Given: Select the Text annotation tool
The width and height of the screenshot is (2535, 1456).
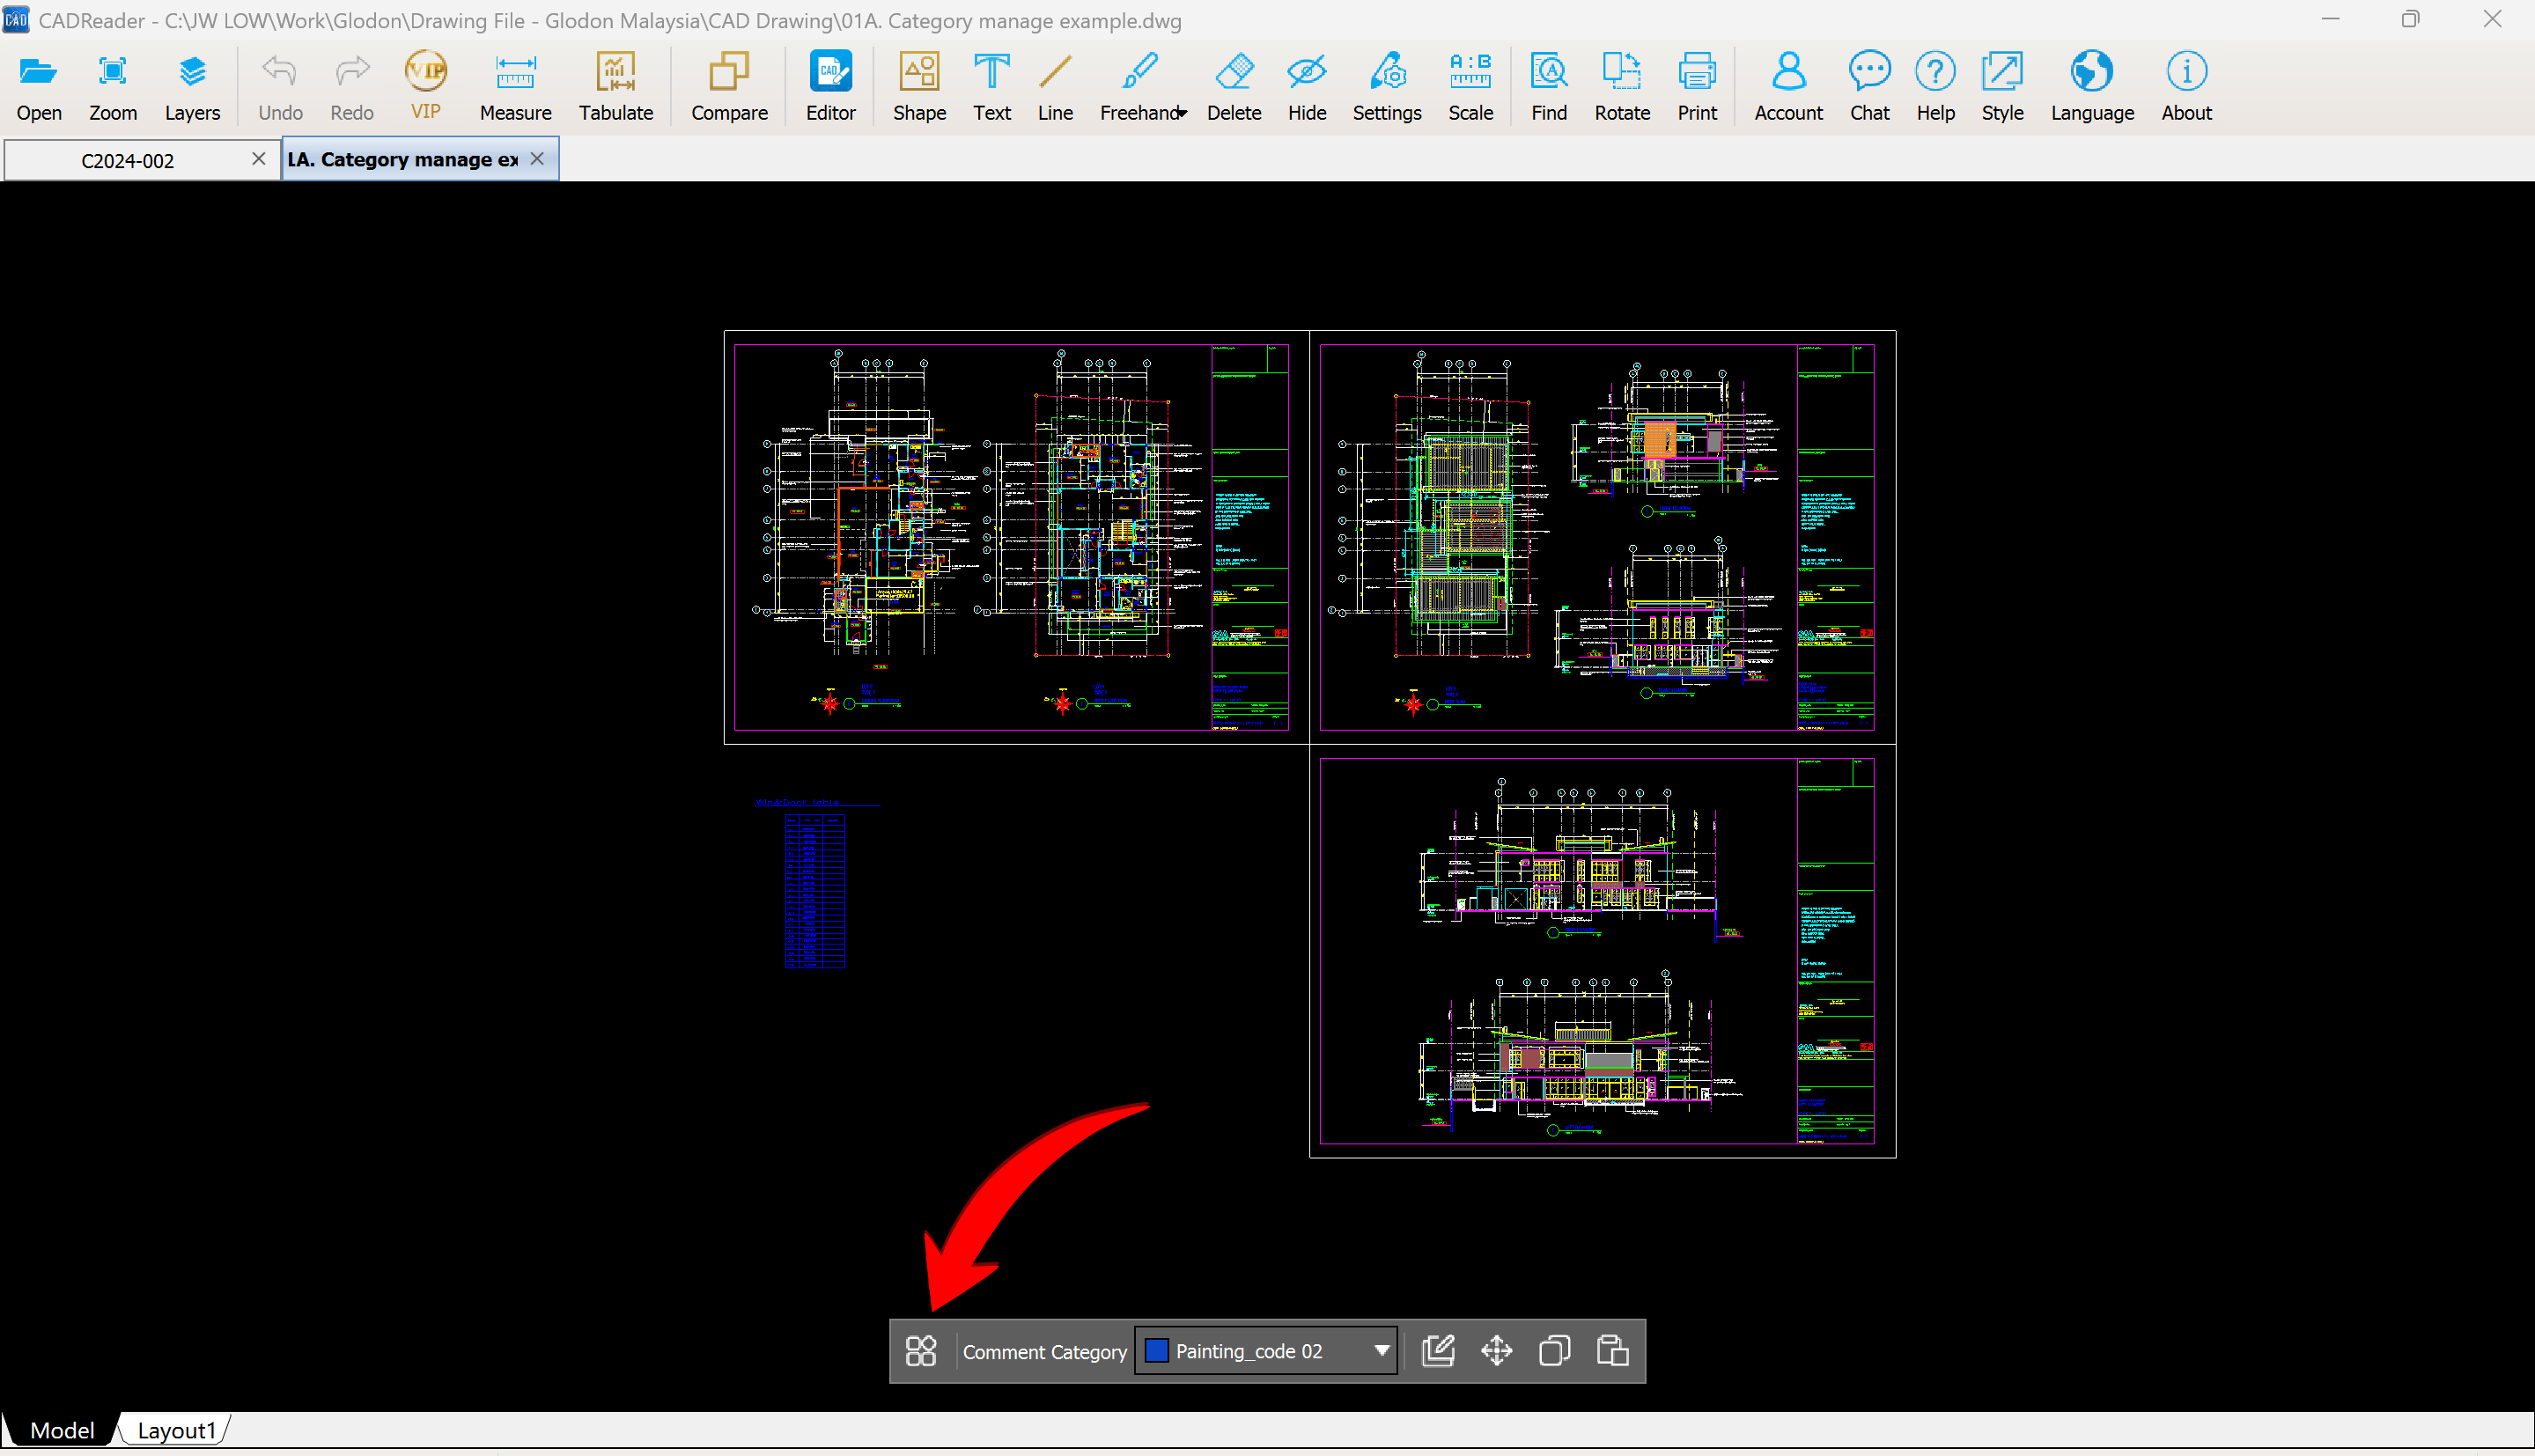Looking at the screenshot, I should [x=991, y=87].
